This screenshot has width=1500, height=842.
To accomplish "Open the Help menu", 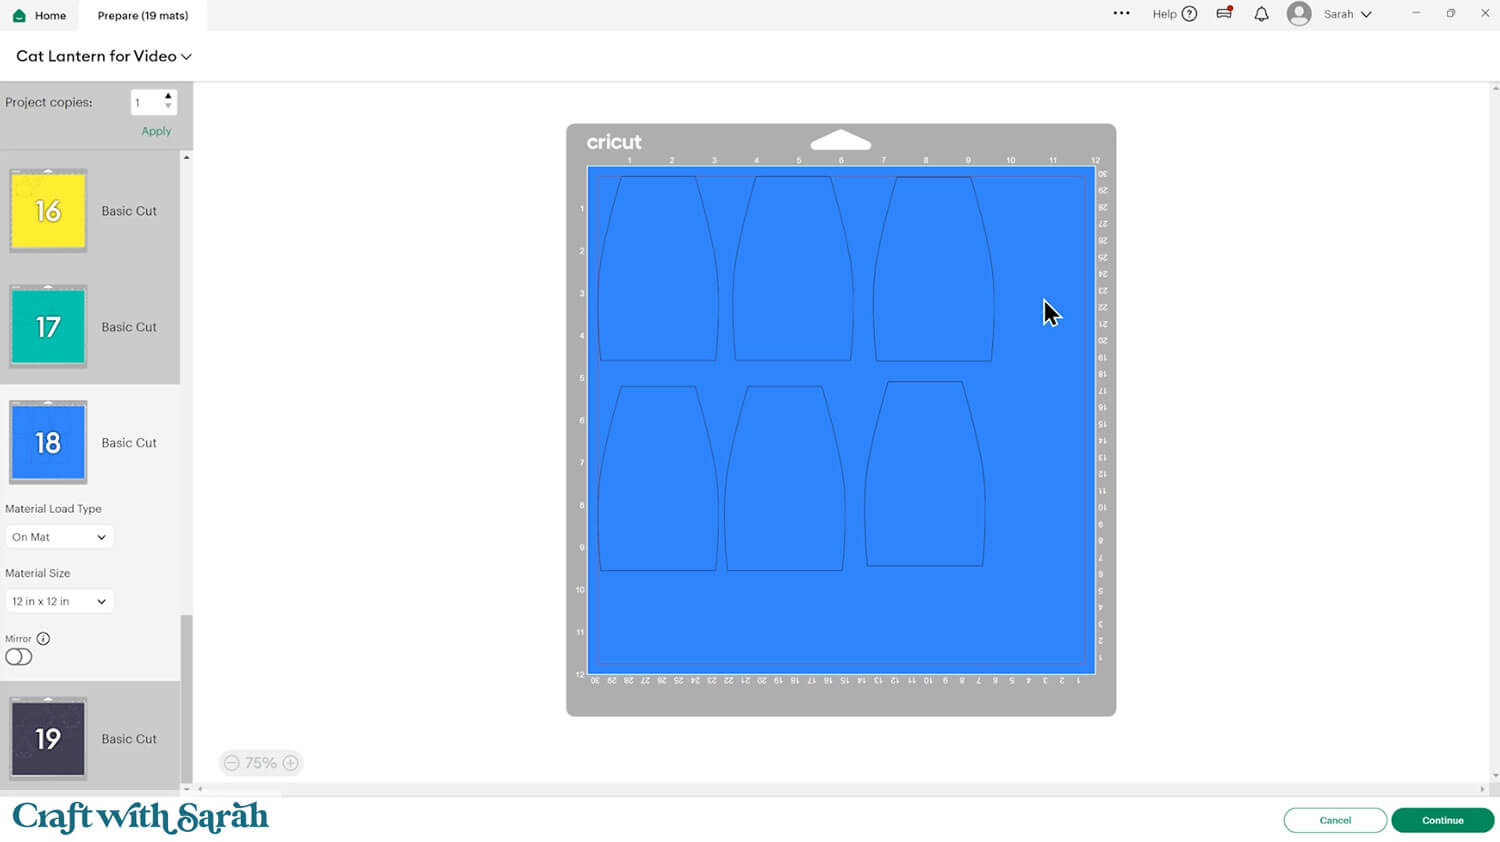I will (x=1174, y=14).
